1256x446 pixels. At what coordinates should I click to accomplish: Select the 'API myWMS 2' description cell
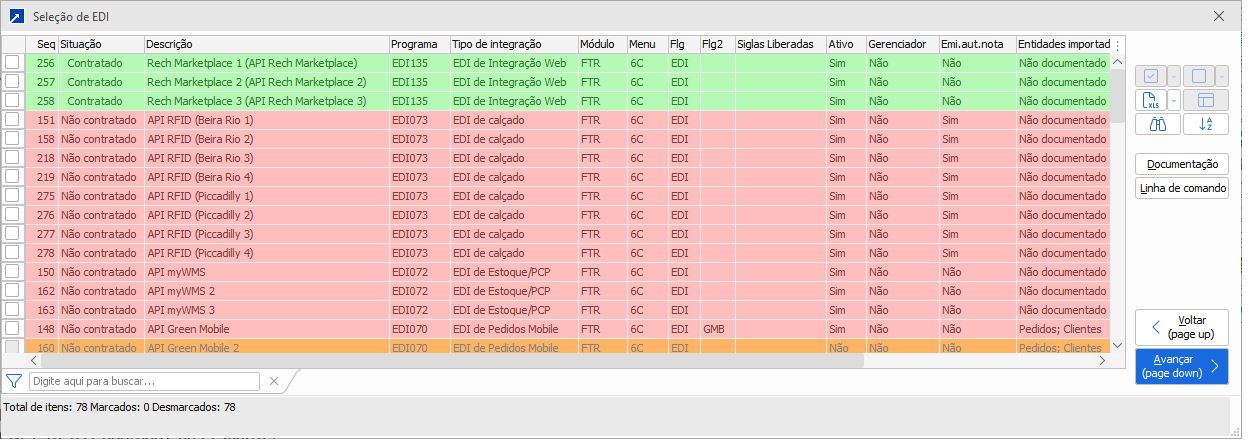click(267, 291)
